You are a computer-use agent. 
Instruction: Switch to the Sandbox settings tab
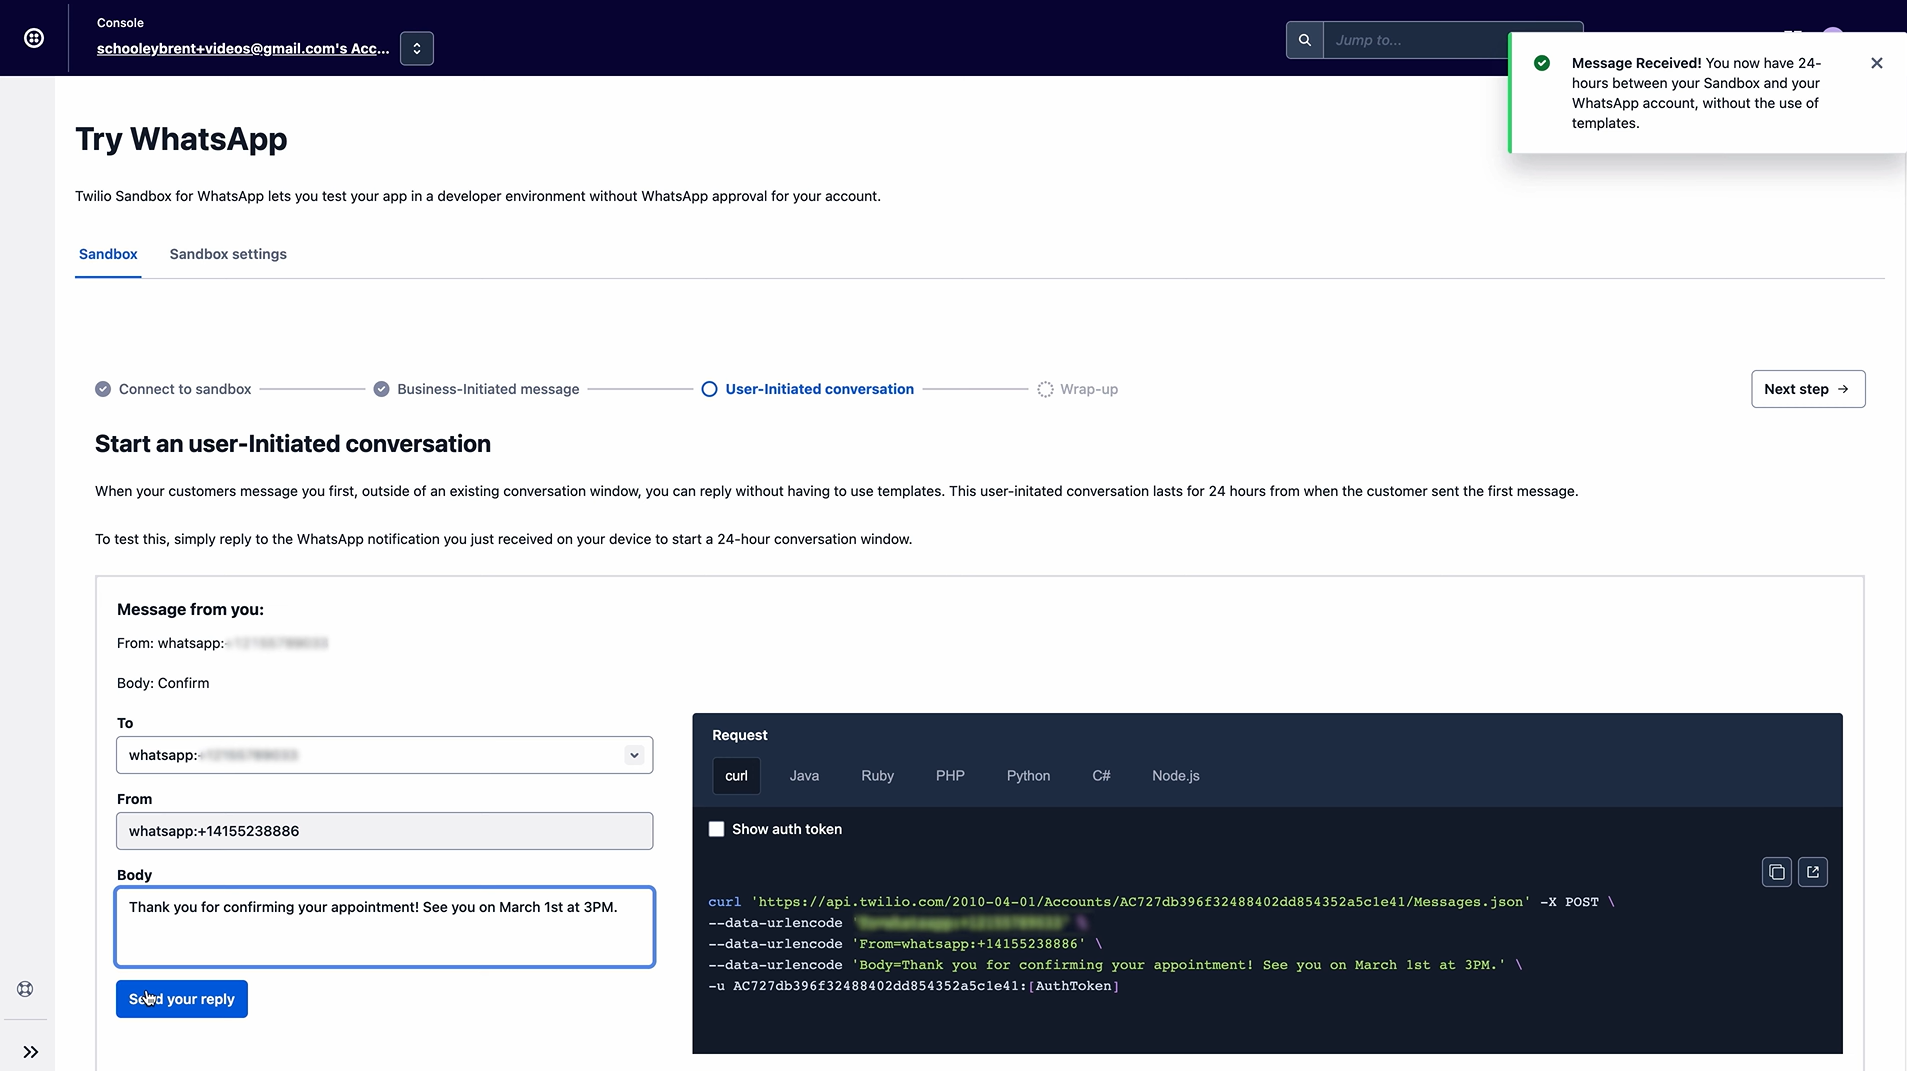[228, 254]
